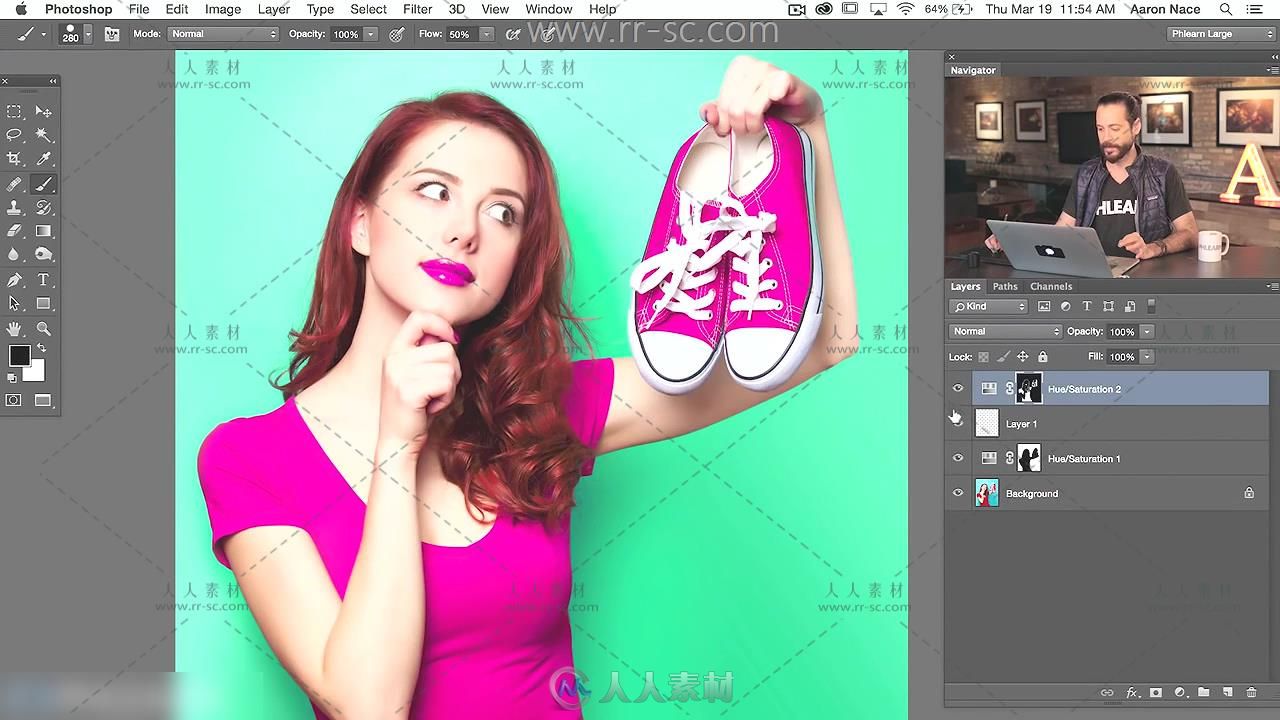Screen dimensions: 1280x720
Task: Switch to the Channels tab
Action: coord(1051,286)
